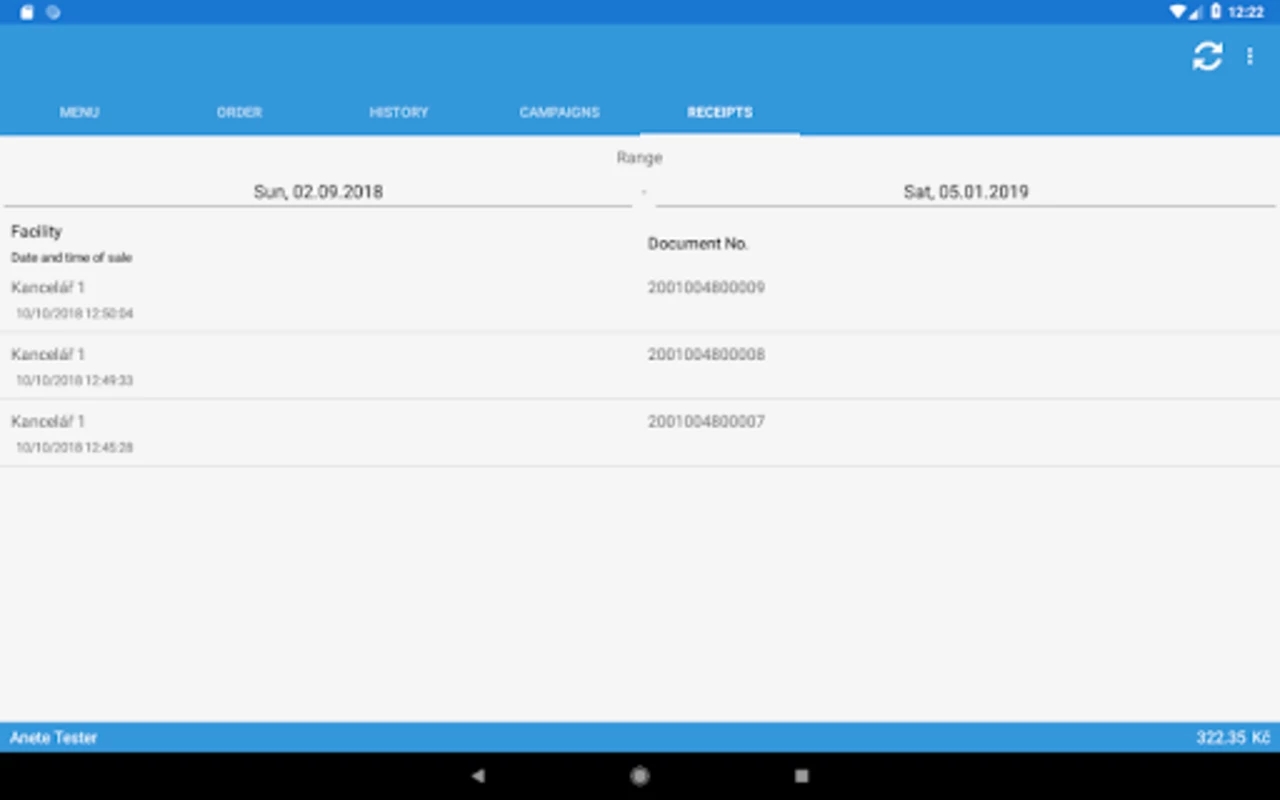Tap the SD card notification icon
The width and height of the screenshot is (1280, 800).
27,12
